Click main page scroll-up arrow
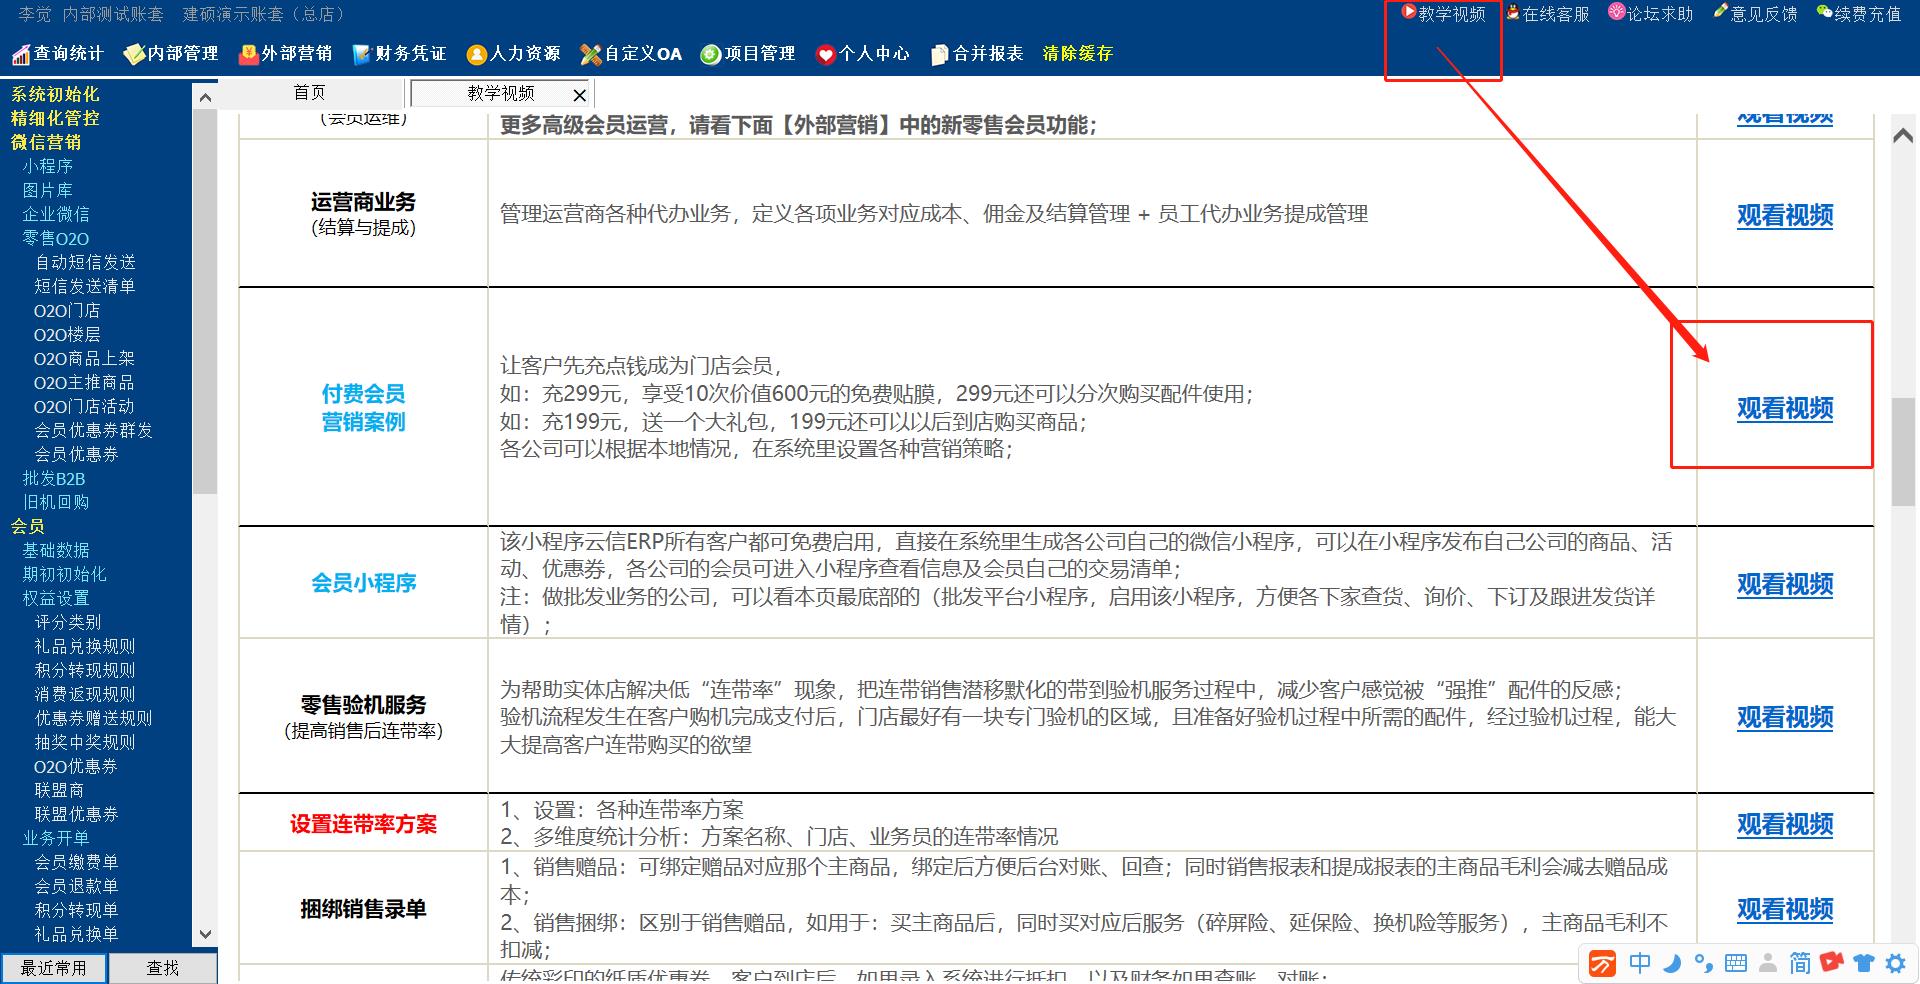 tap(1903, 136)
